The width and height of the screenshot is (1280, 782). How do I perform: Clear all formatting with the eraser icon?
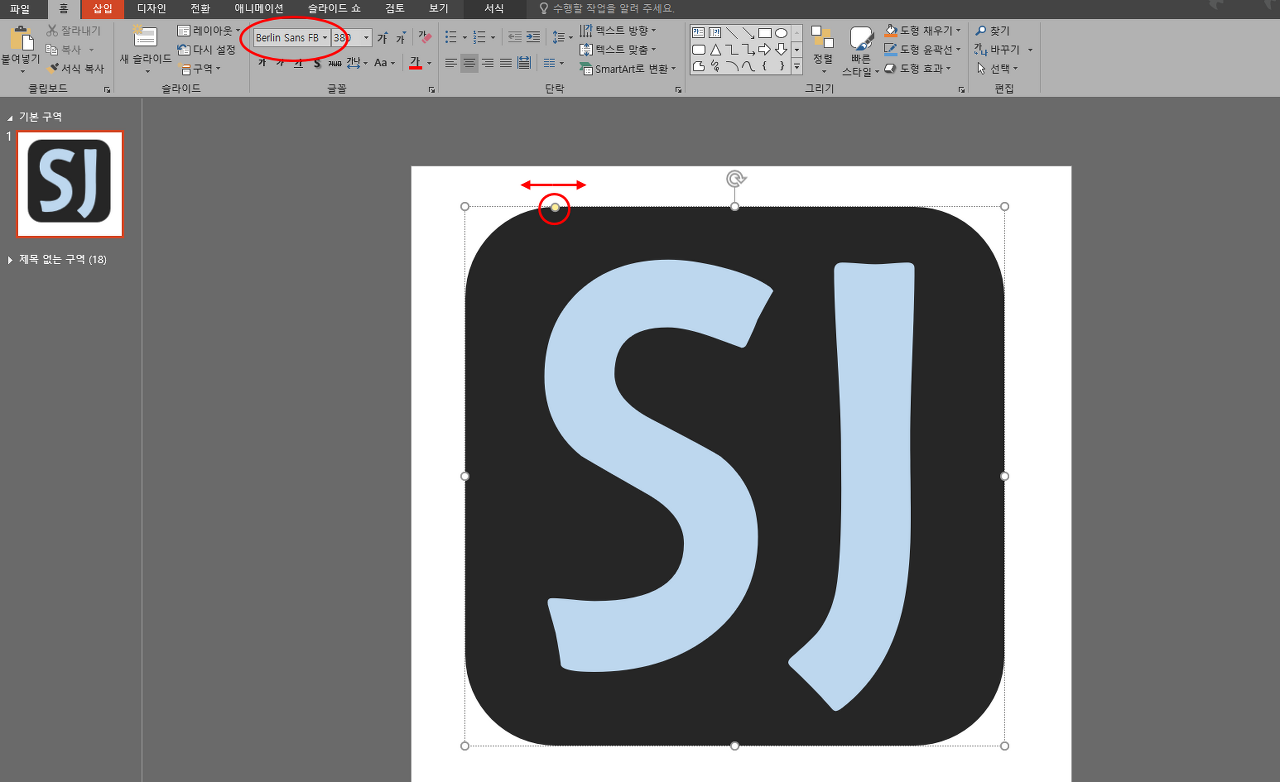[x=425, y=38]
